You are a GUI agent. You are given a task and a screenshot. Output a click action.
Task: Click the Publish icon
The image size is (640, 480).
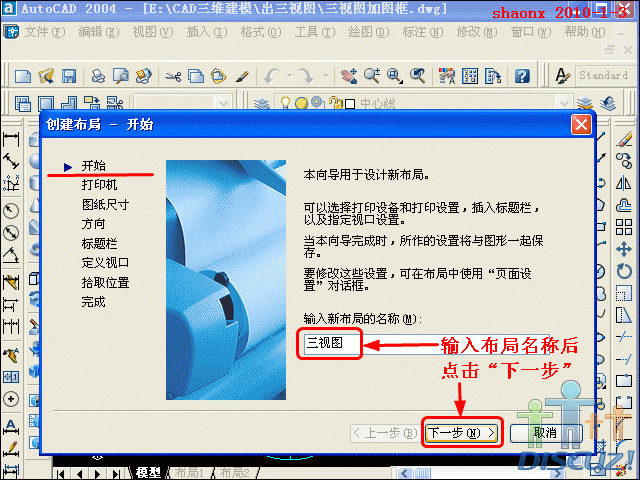click(x=144, y=76)
